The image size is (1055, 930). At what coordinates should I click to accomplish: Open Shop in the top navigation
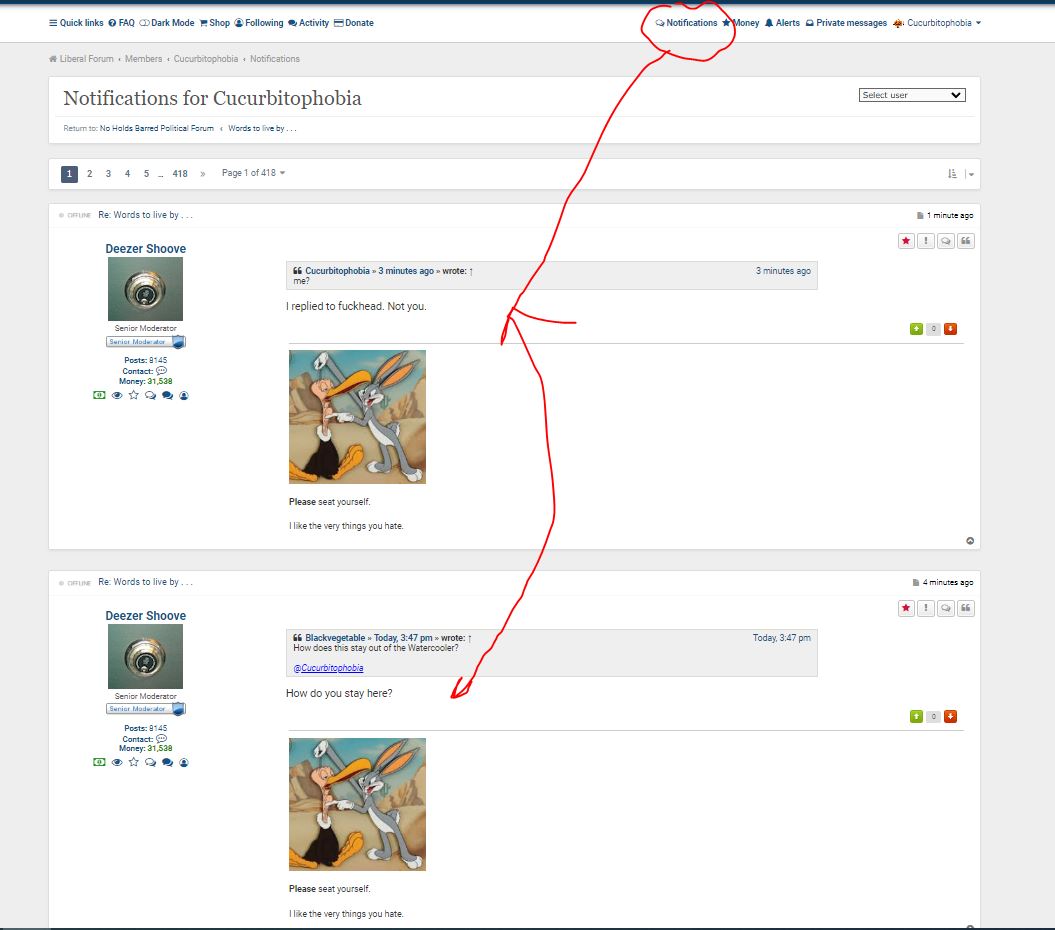pyautogui.click(x=215, y=23)
